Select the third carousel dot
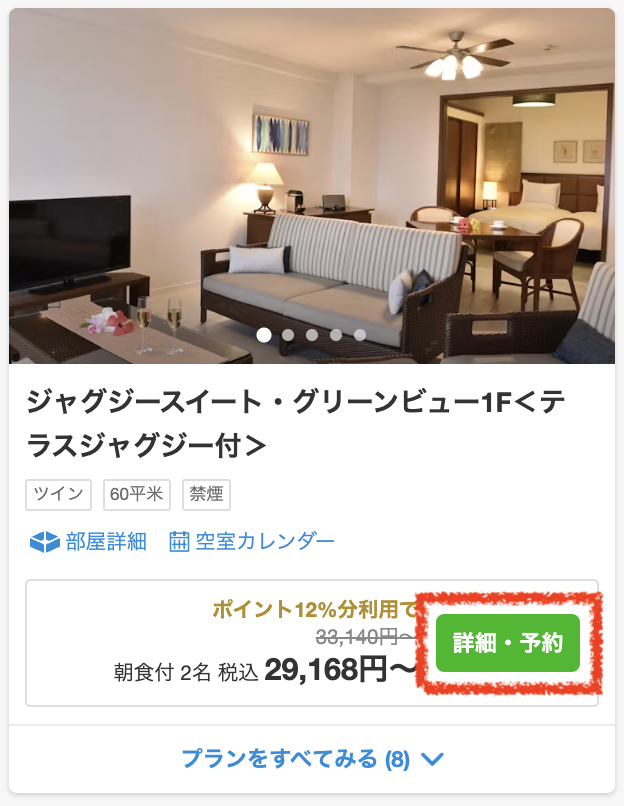 (x=312, y=335)
